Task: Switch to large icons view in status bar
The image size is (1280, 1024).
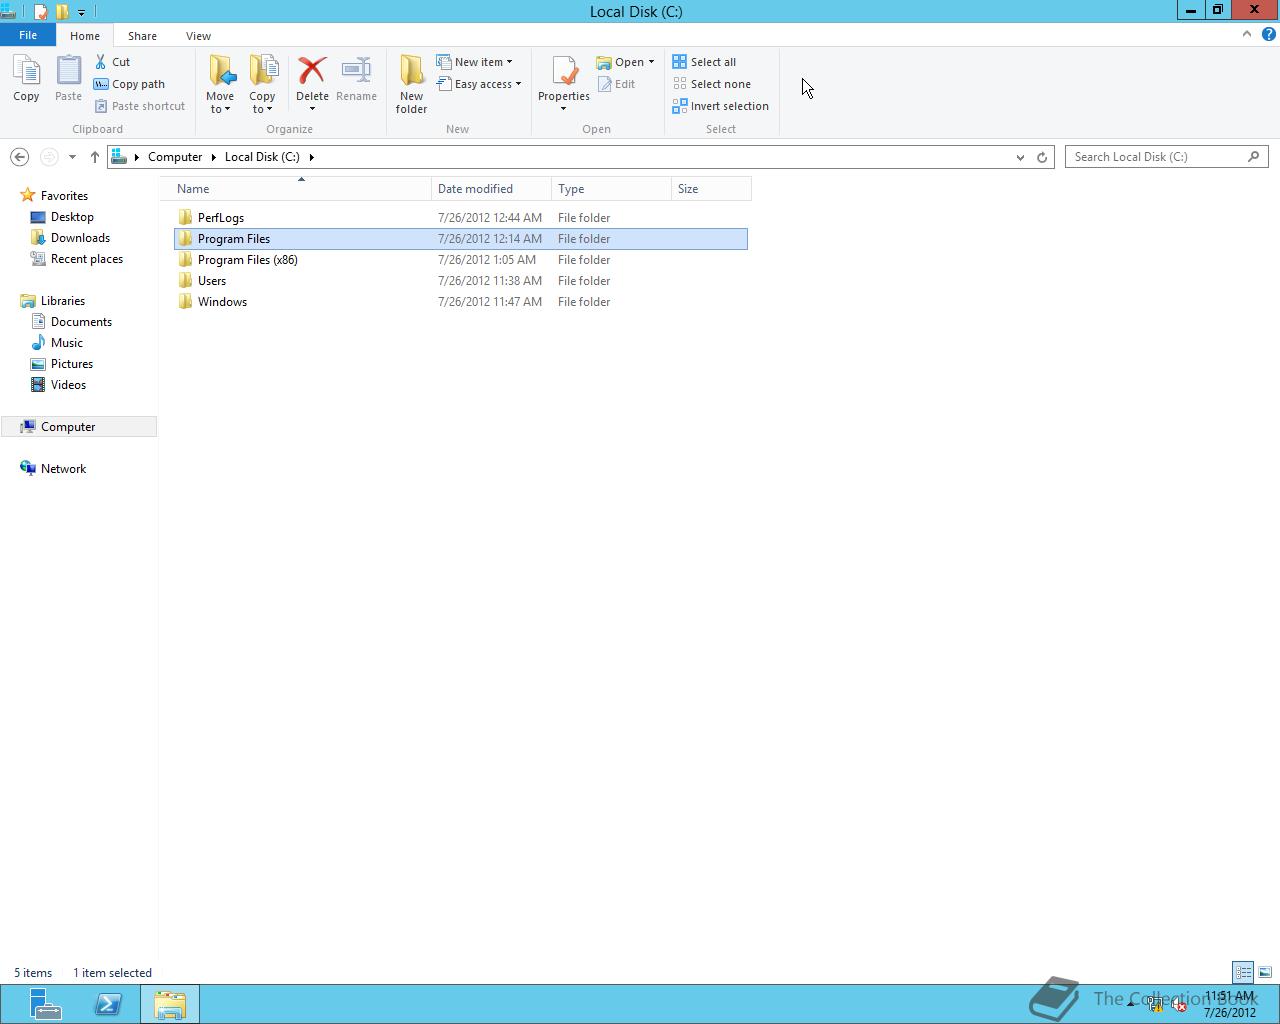Action: pyautogui.click(x=1265, y=972)
